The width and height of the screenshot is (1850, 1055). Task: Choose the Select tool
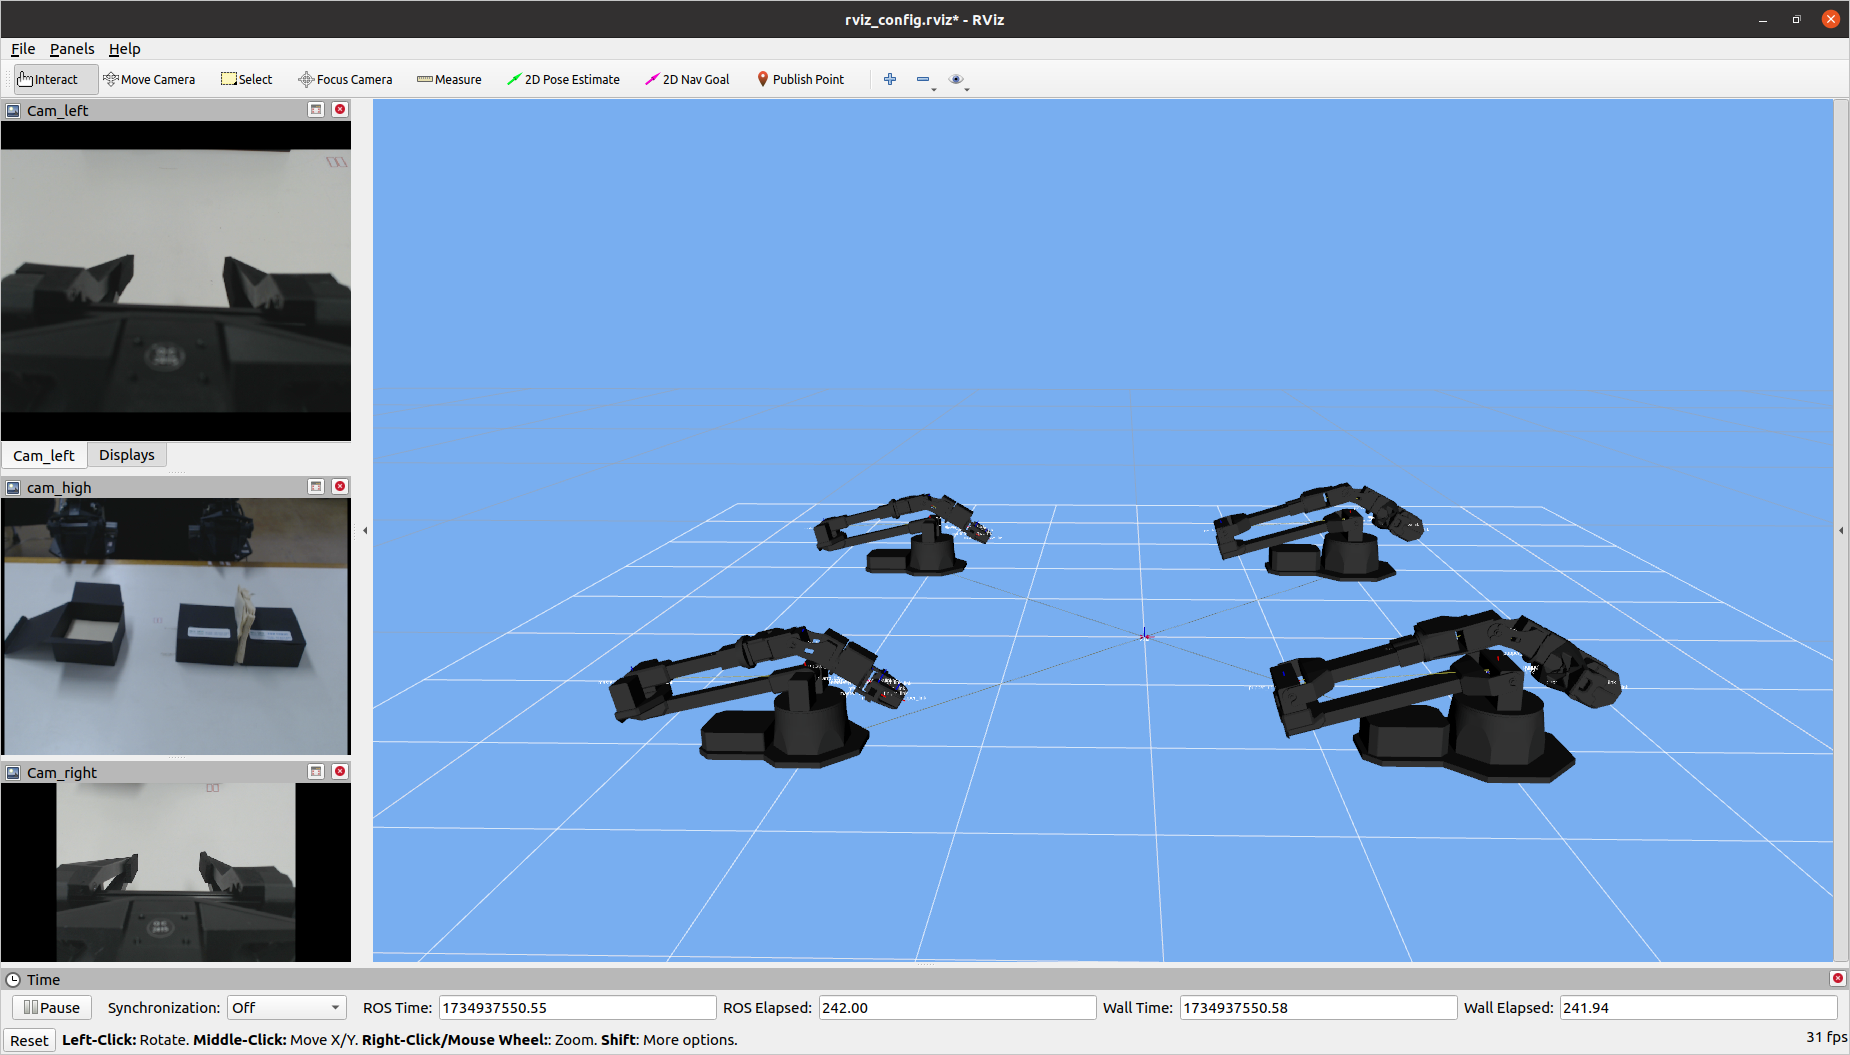point(246,79)
